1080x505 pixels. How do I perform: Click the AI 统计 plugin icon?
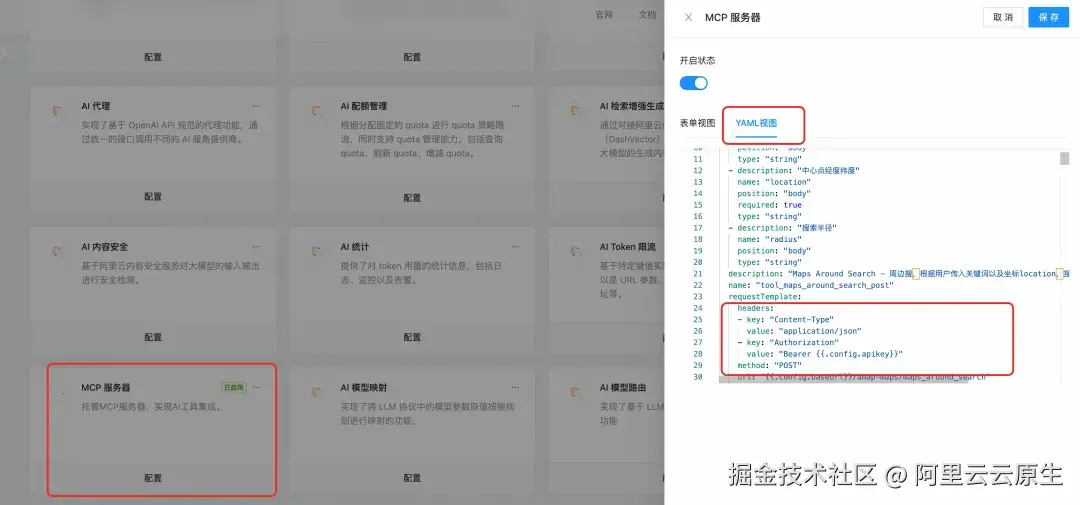(318, 251)
